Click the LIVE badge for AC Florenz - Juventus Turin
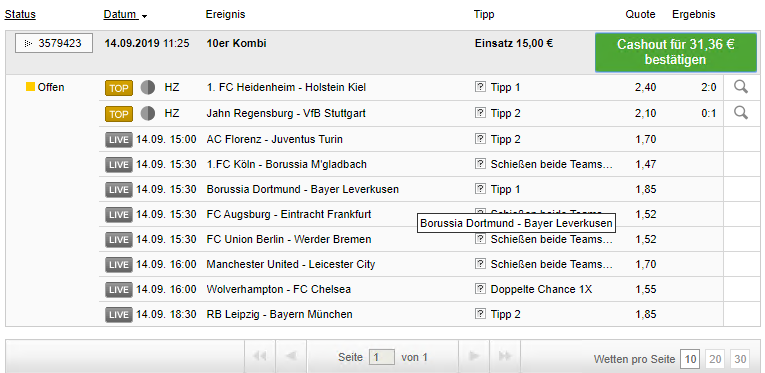The height and width of the screenshot is (373, 765). [119, 139]
